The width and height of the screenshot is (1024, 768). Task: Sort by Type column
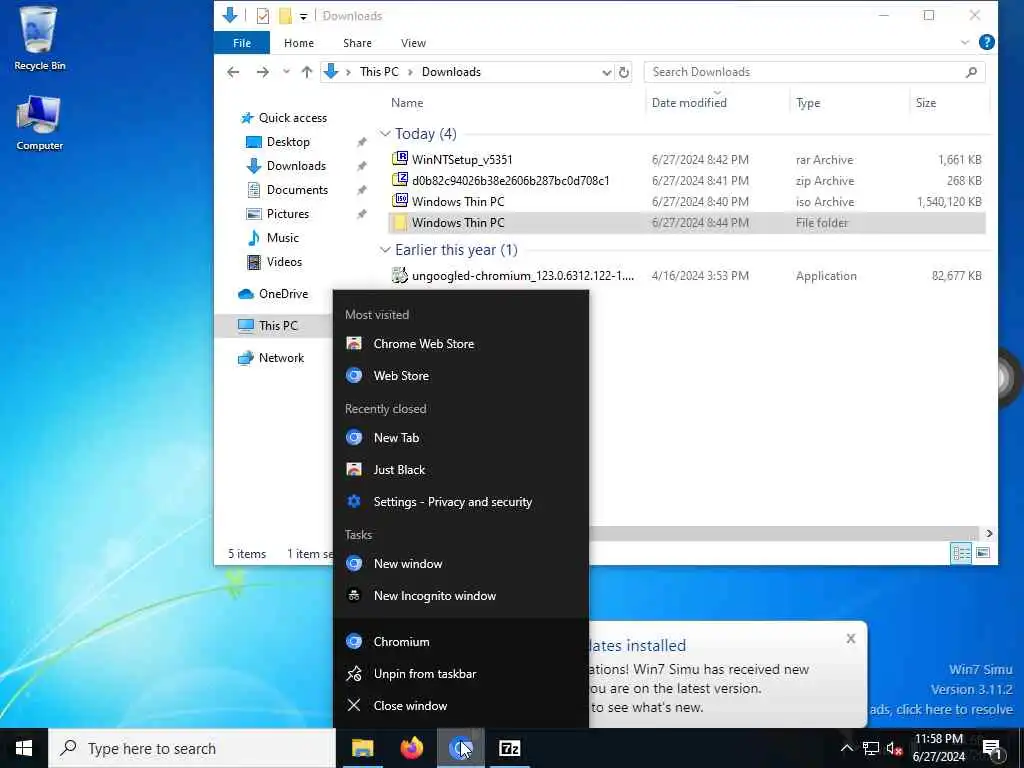pyautogui.click(x=808, y=103)
